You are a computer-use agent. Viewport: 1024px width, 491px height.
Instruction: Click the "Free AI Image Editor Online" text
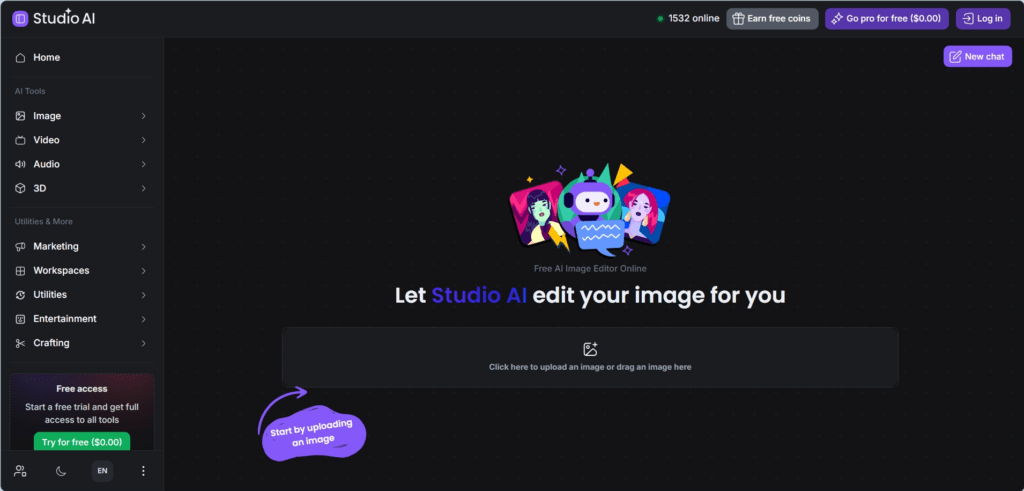tap(590, 268)
